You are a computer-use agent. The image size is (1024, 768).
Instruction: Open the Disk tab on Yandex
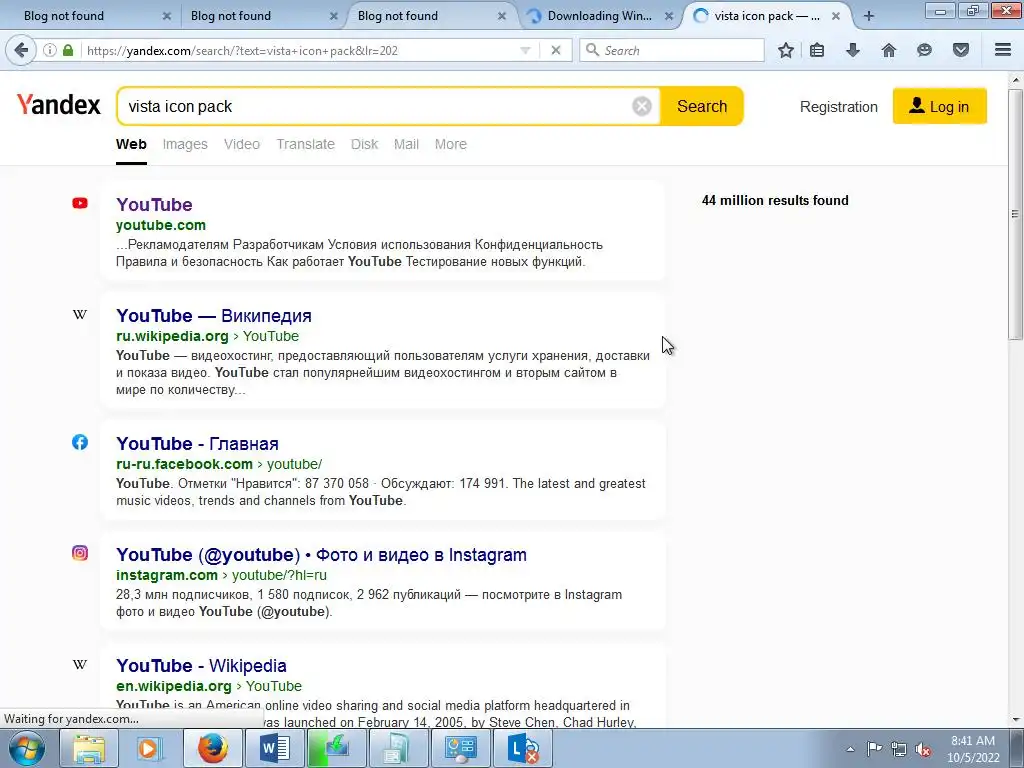click(364, 144)
